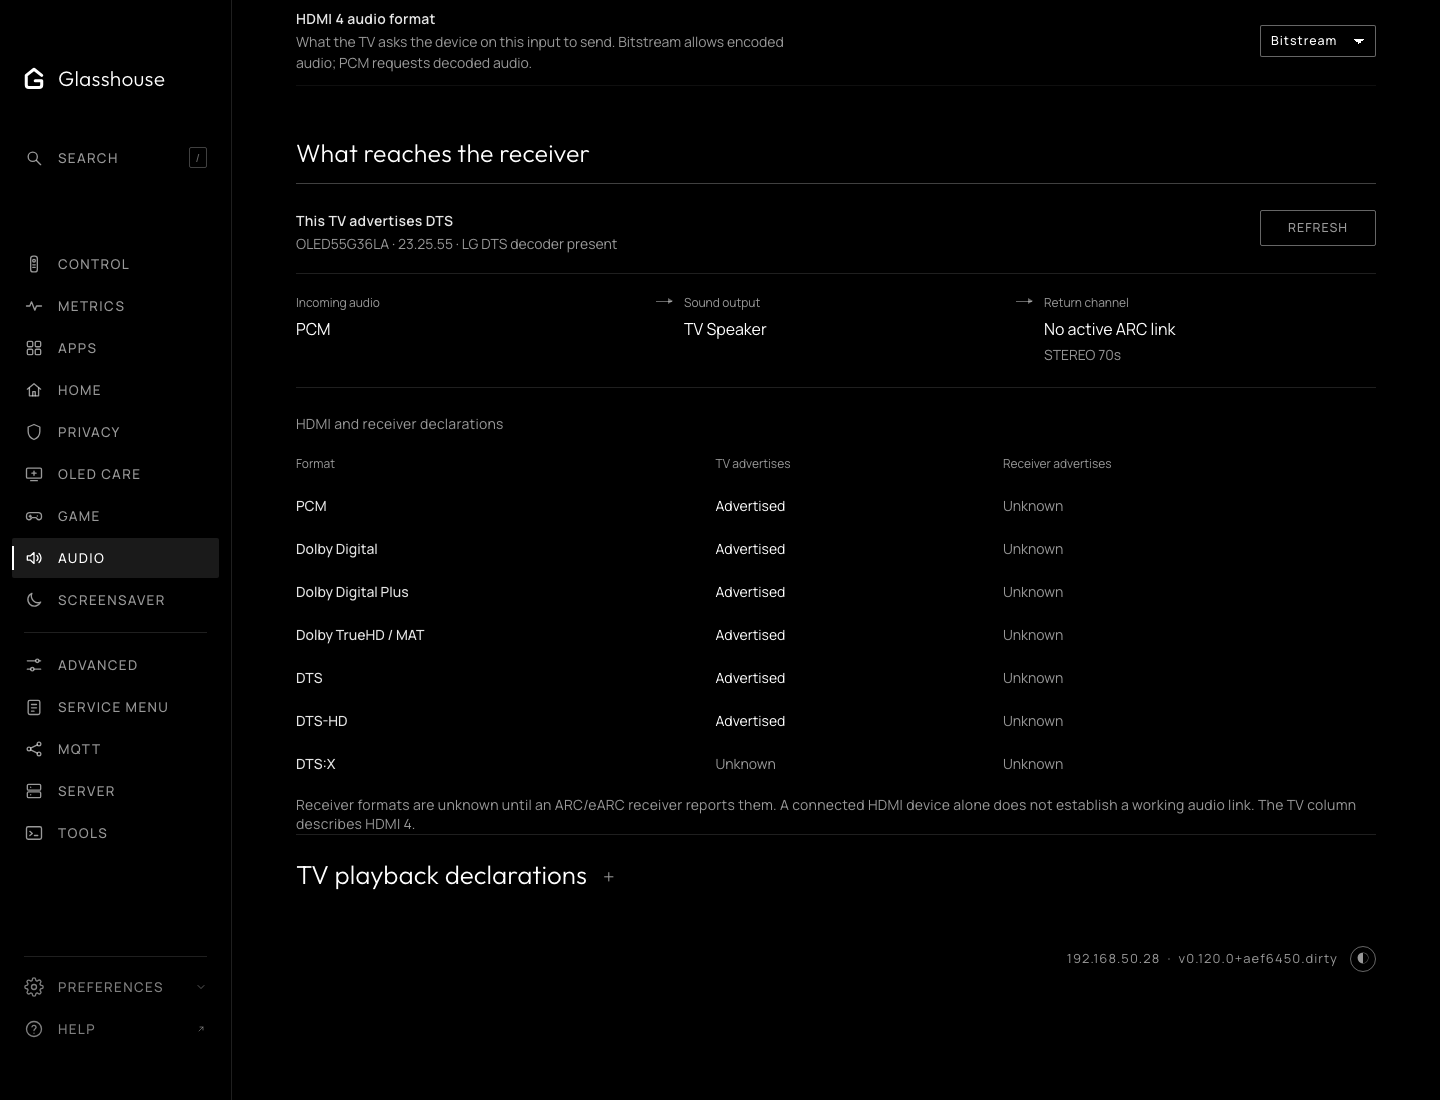This screenshot has width=1440, height=1100.
Task: Click the OLED55G36LA model info line
Action: coord(456,244)
